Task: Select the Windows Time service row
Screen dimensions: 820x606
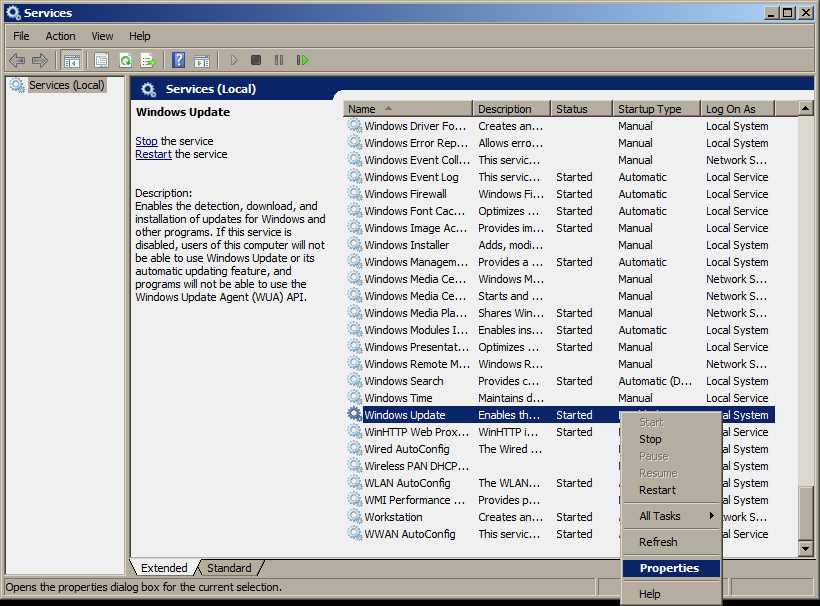Action: [x=560, y=398]
